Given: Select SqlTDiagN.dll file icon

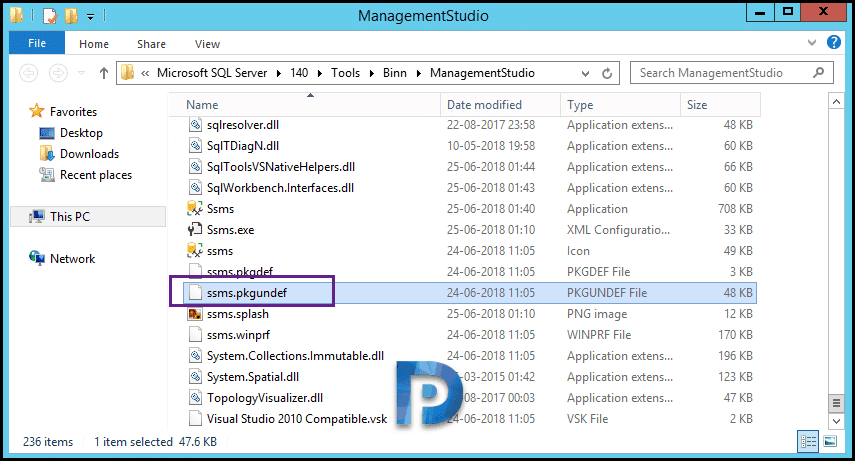Looking at the screenshot, I should pos(195,146).
